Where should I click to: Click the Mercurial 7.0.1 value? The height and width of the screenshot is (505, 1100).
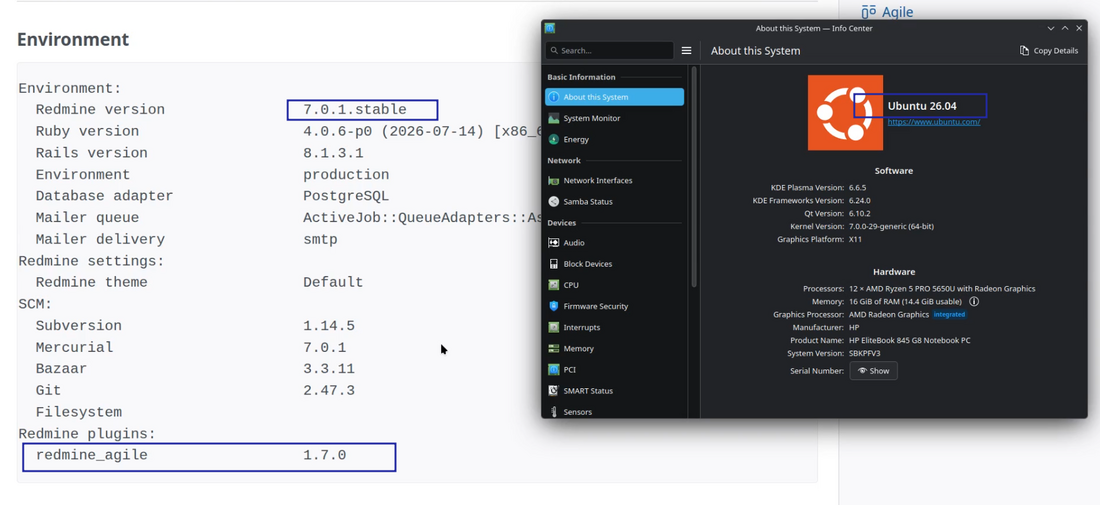point(325,347)
